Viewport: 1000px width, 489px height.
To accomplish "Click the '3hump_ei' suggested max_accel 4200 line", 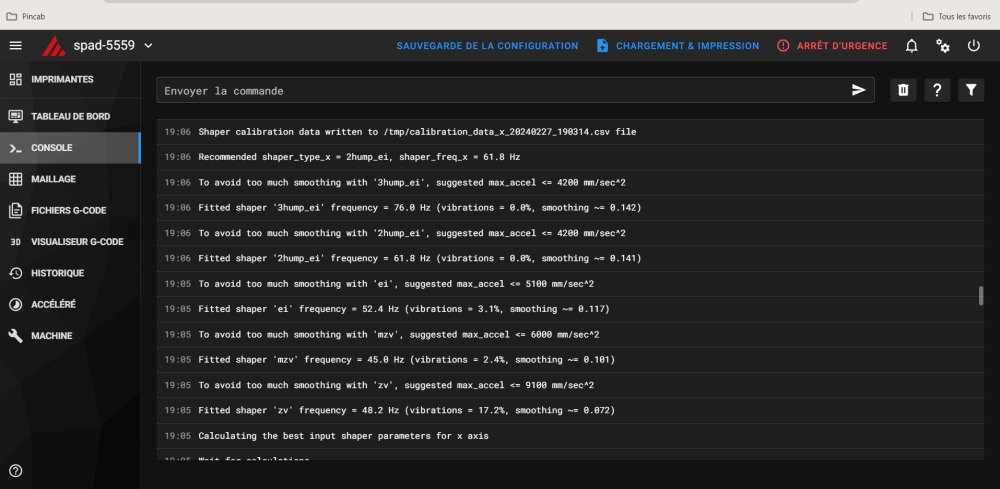I will pyautogui.click(x=570, y=182).
